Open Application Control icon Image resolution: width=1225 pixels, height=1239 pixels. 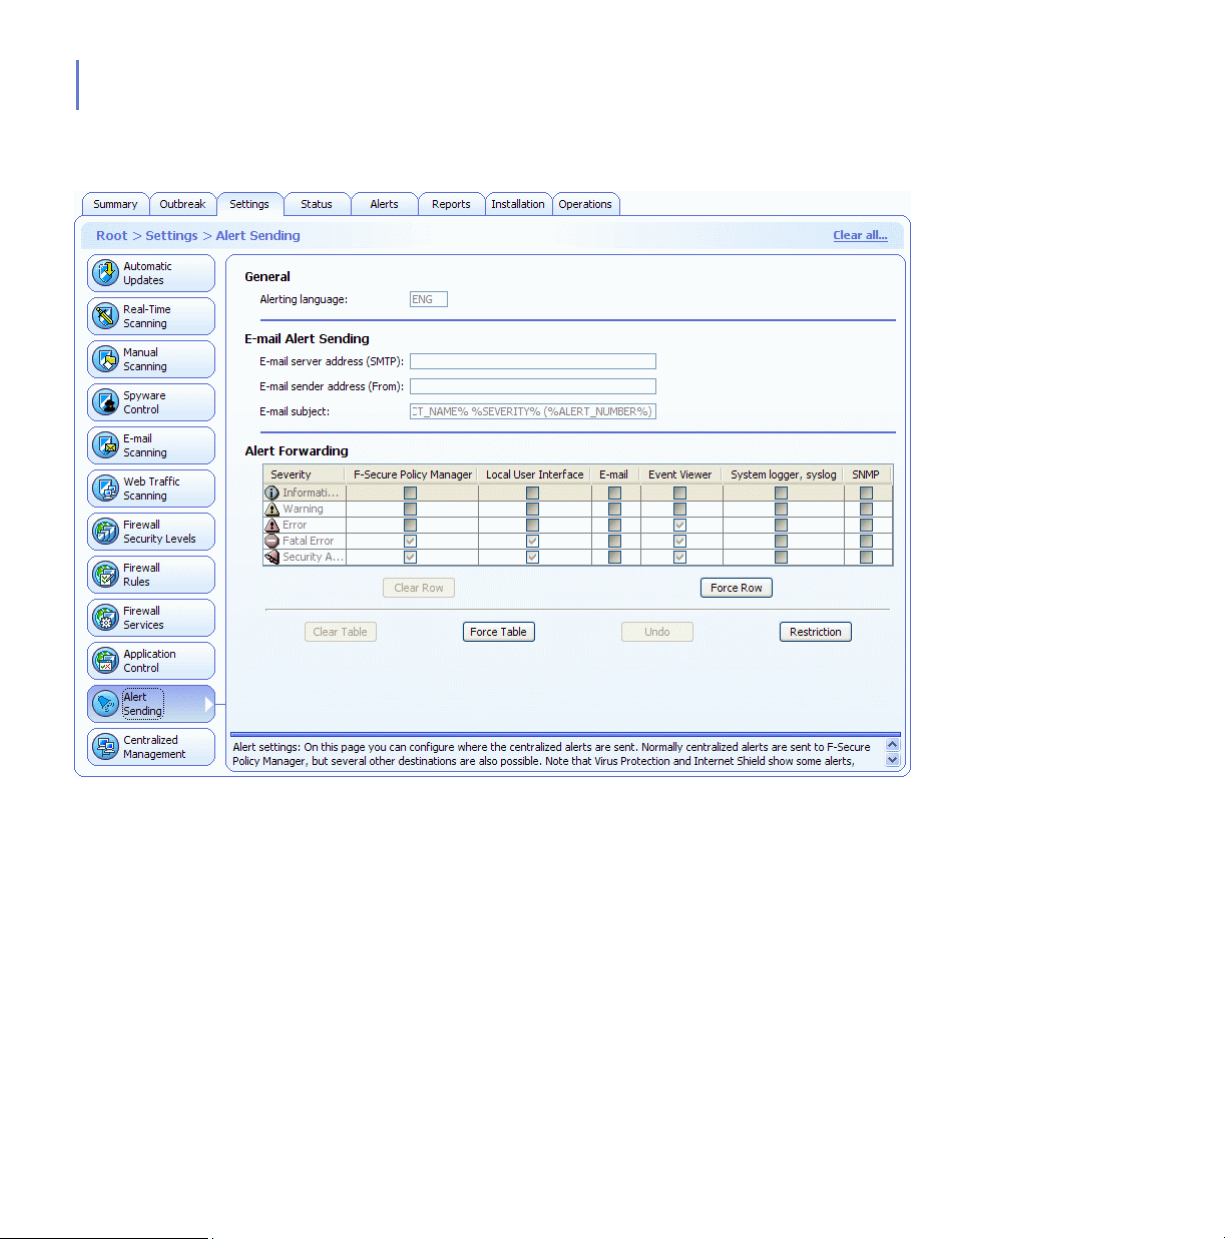tap(105, 660)
